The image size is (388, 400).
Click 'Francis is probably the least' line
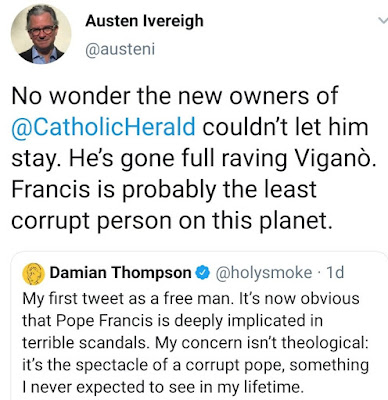coord(164,189)
